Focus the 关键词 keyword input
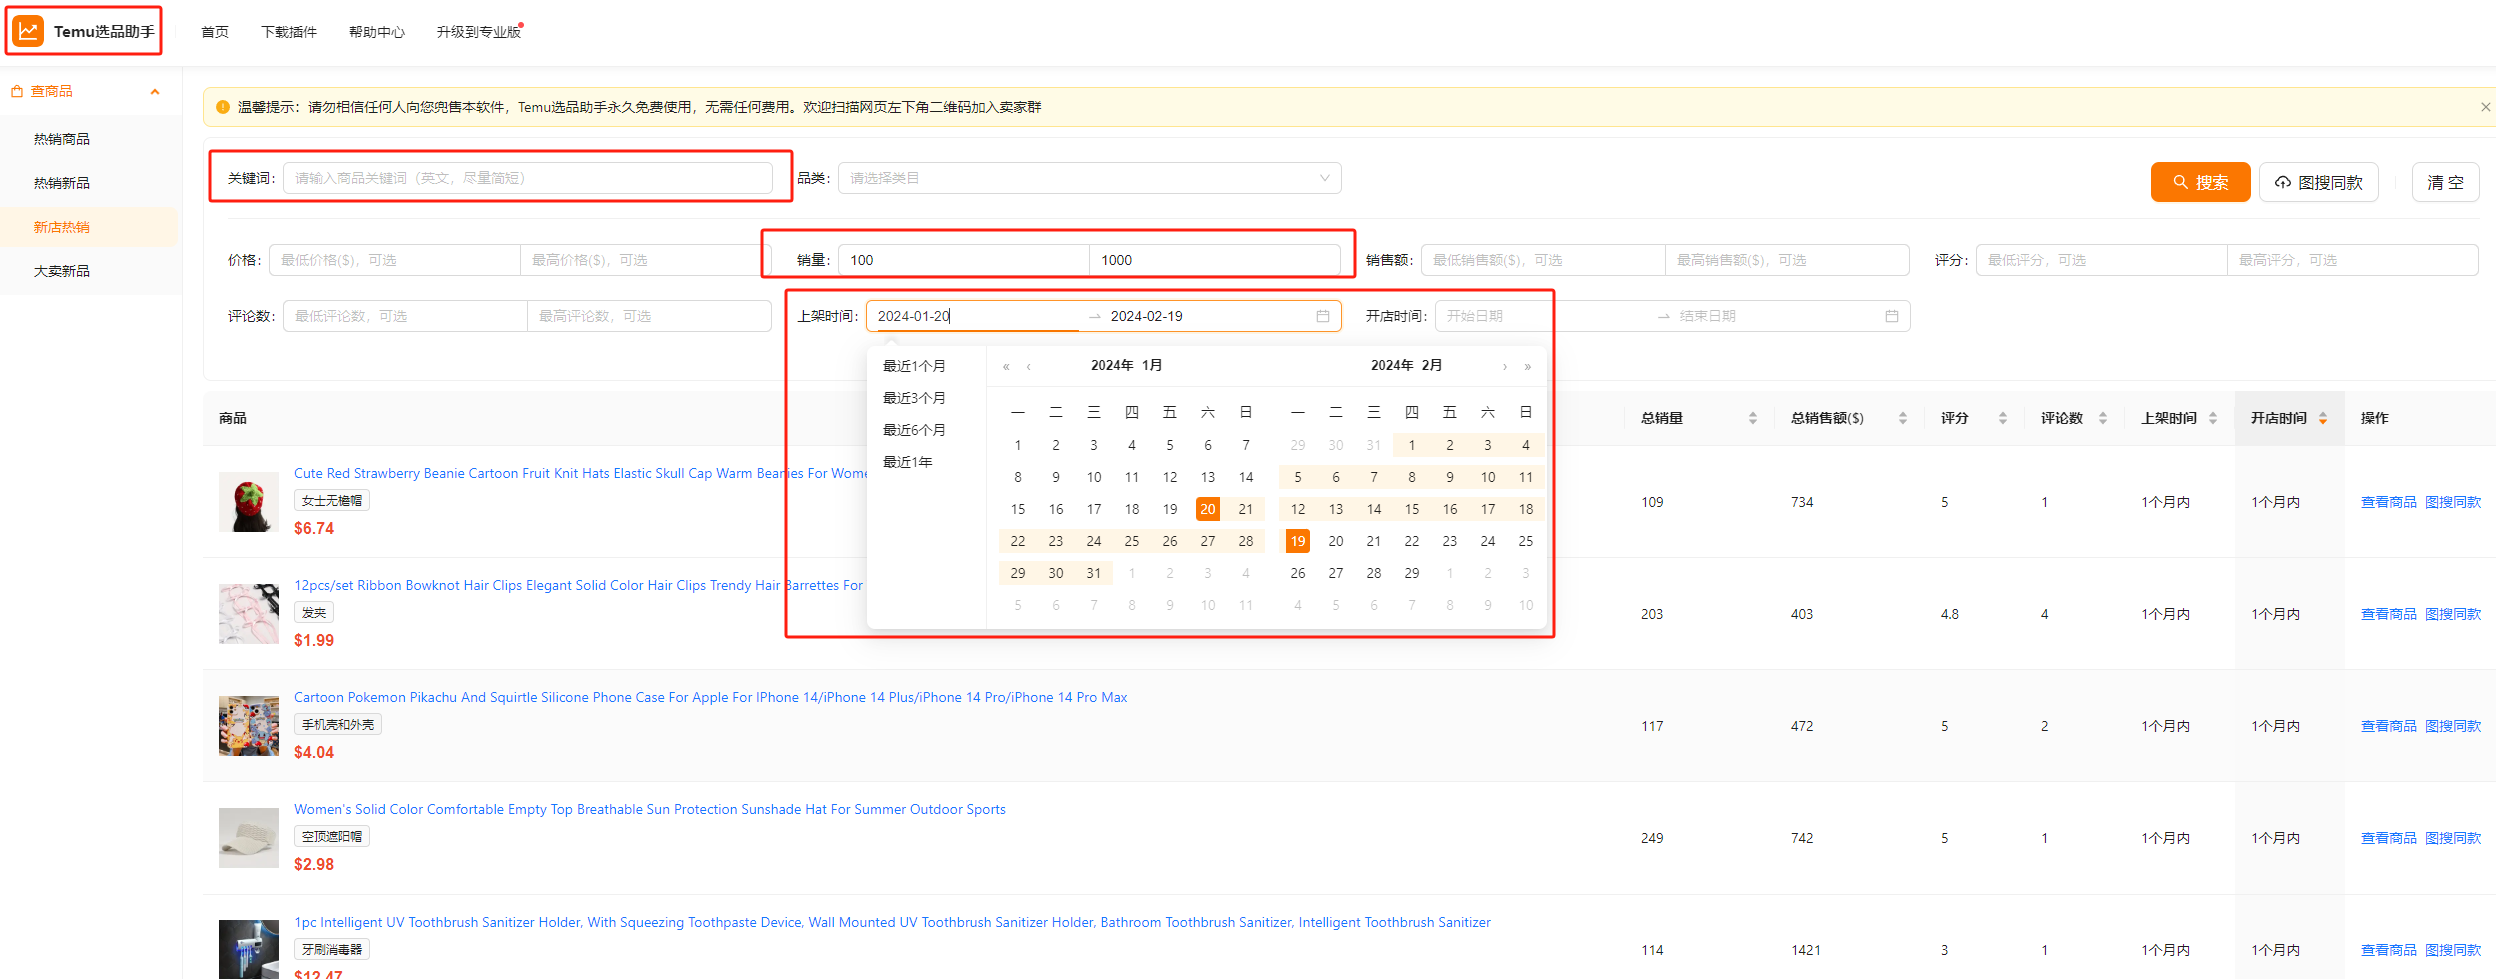Screen dimensions: 2496x979 528,178
